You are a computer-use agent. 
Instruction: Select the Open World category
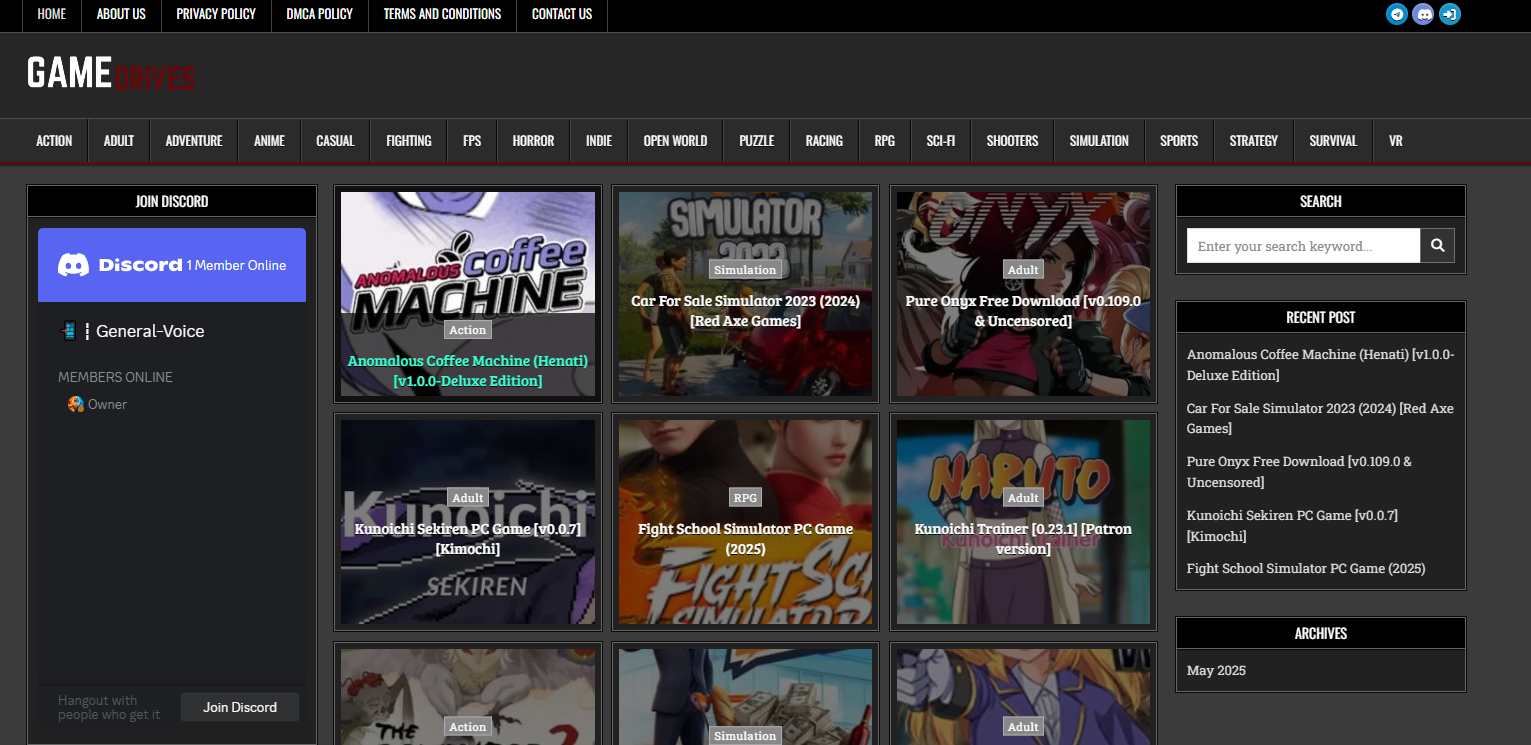(675, 141)
